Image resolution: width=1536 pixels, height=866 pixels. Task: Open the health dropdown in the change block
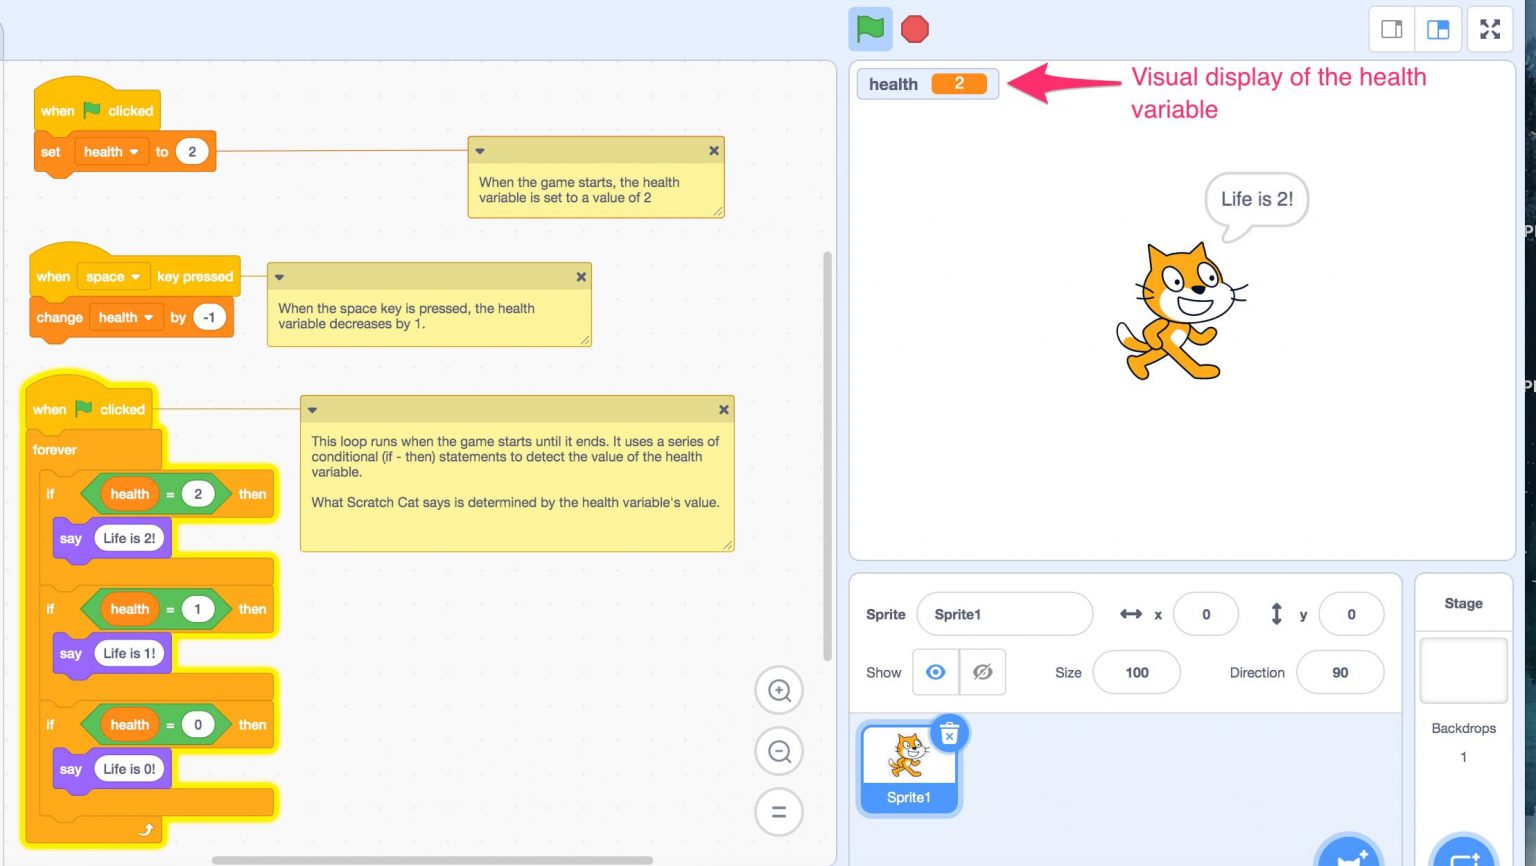(126, 317)
